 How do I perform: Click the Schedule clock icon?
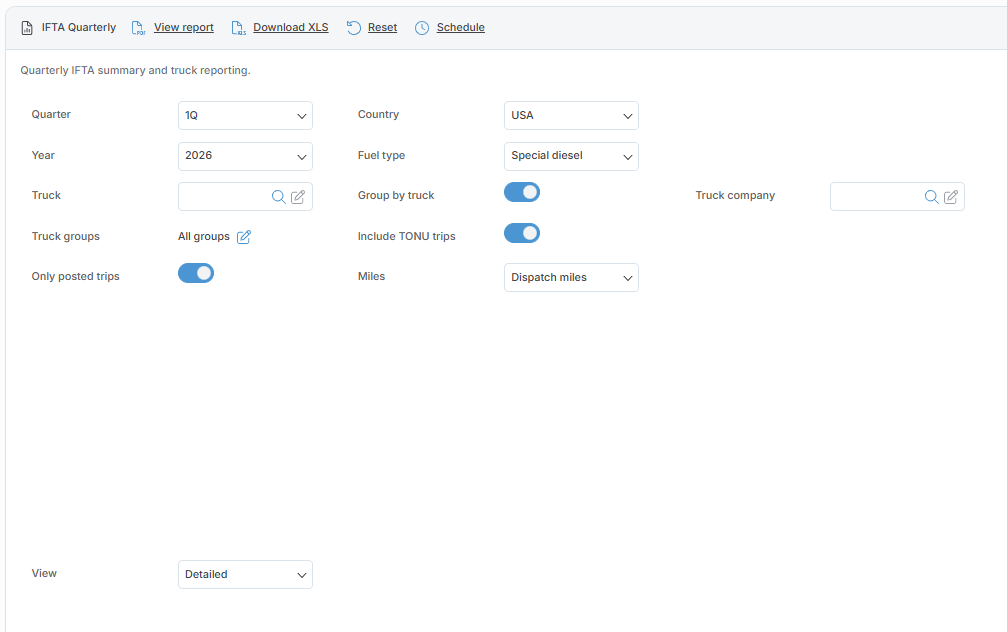tap(422, 28)
